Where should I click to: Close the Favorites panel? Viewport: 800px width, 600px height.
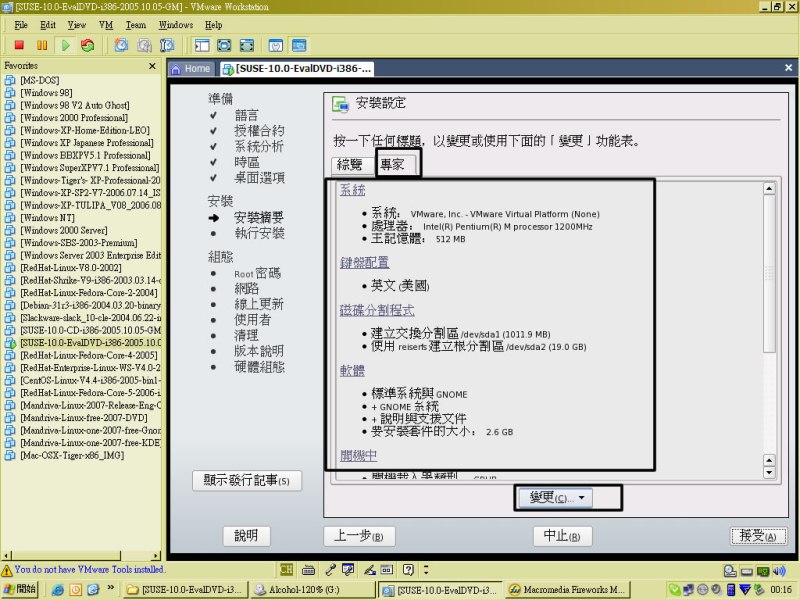click(153, 66)
